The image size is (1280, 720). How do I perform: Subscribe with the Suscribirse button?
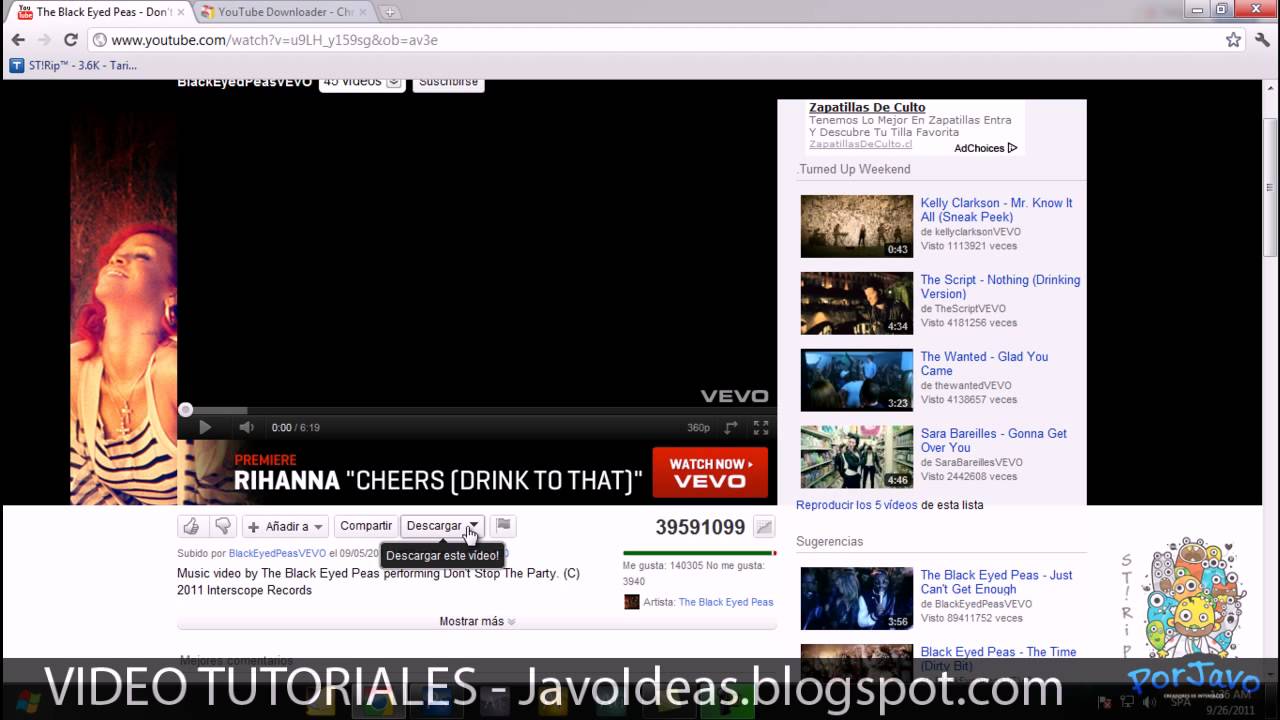[448, 82]
